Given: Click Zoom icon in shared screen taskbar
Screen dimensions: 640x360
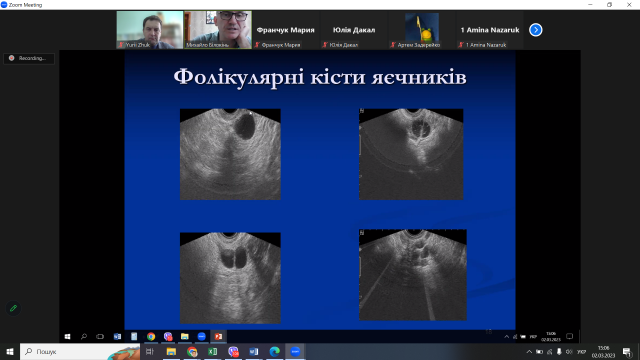Looking at the screenshot, I should click(202, 336).
